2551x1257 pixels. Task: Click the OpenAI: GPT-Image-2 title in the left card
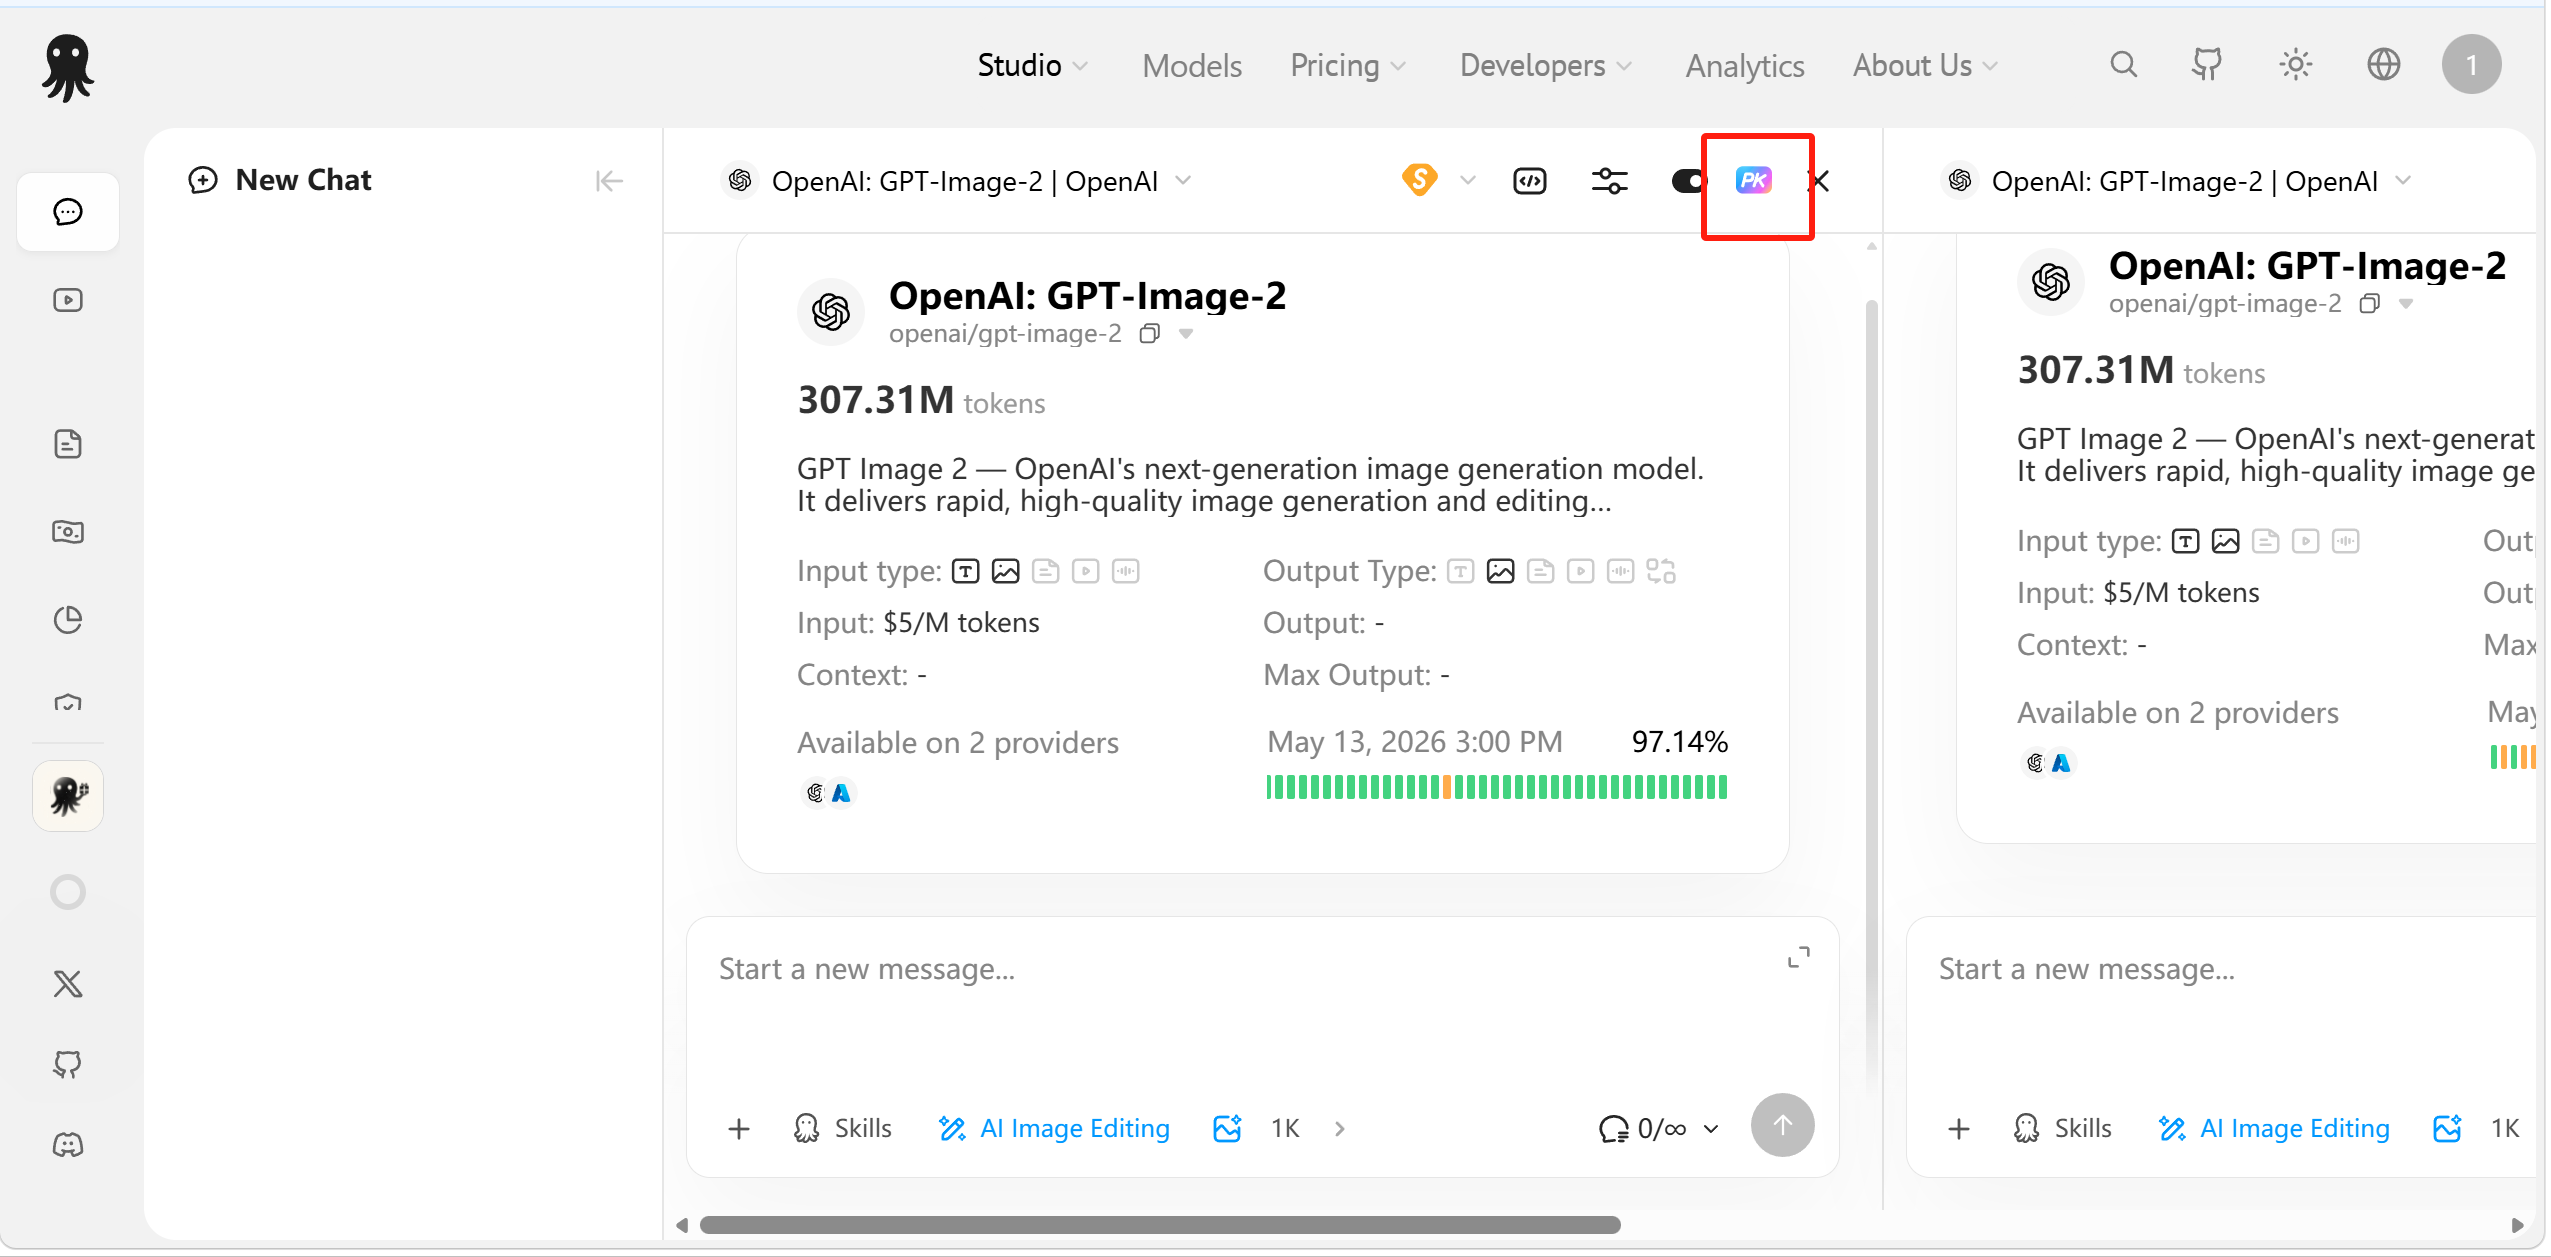[1087, 296]
